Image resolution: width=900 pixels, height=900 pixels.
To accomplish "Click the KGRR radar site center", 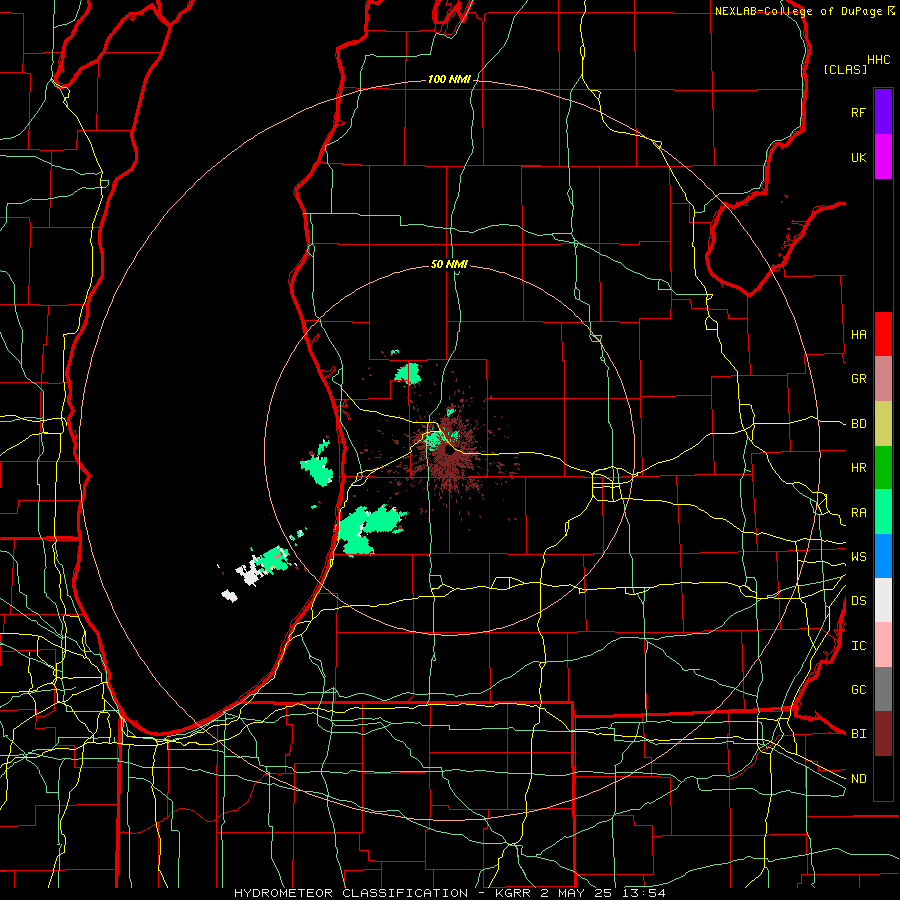I will 449,451.
